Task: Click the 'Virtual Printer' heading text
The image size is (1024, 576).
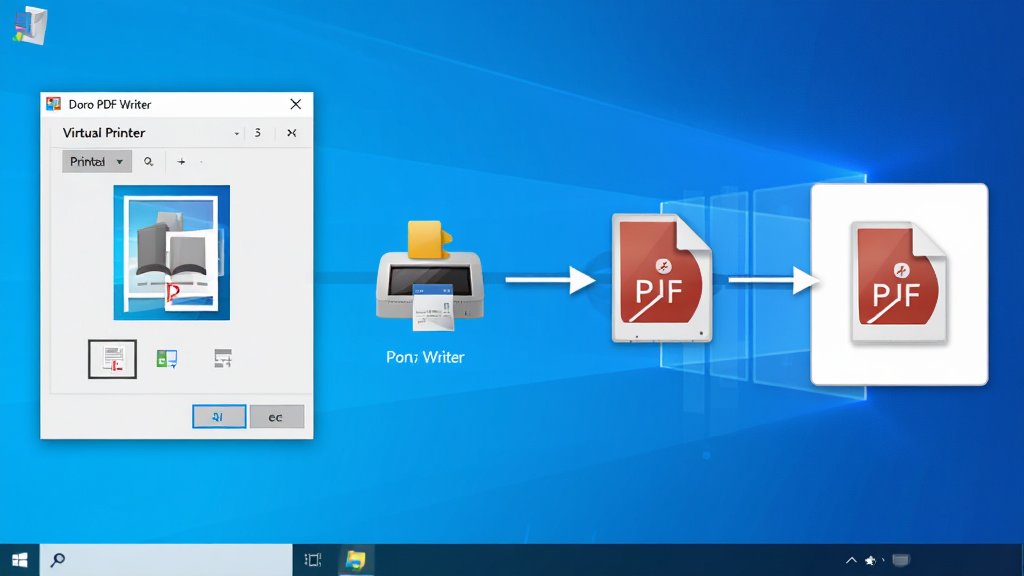Action: click(x=104, y=133)
